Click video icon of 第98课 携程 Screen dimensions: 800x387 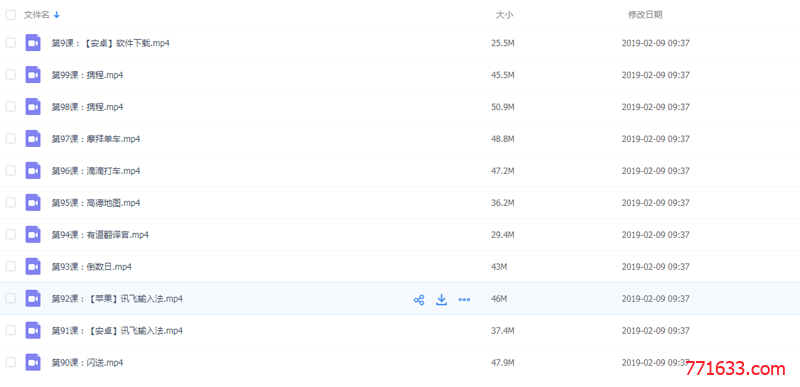pos(33,107)
